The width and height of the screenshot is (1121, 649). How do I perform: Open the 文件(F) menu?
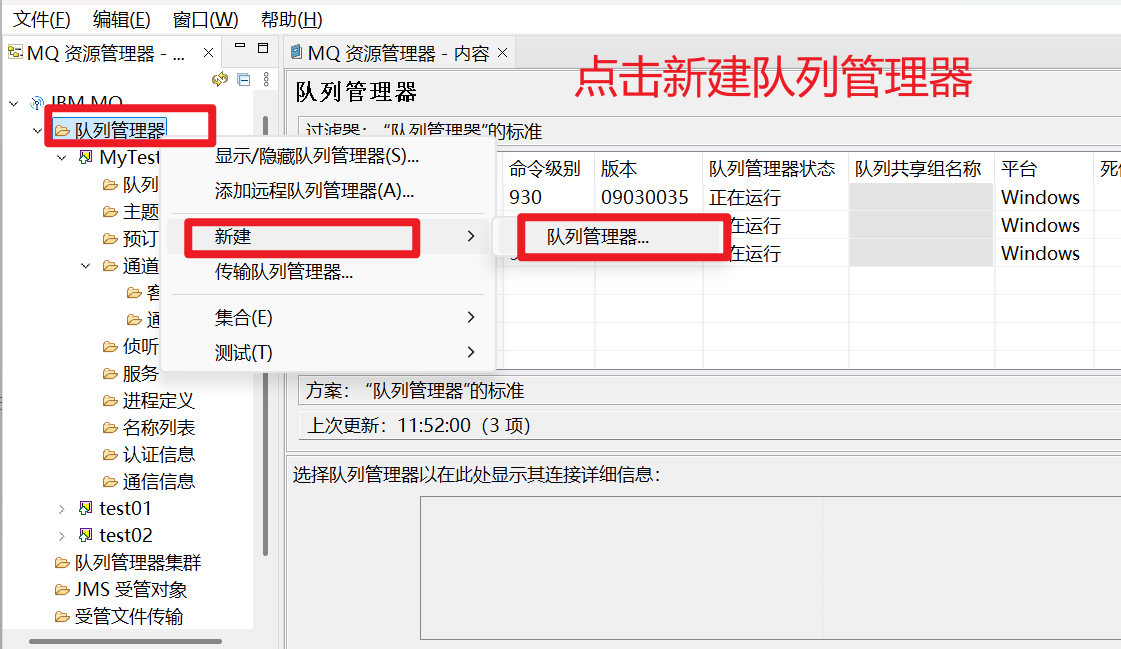[41, 19]
